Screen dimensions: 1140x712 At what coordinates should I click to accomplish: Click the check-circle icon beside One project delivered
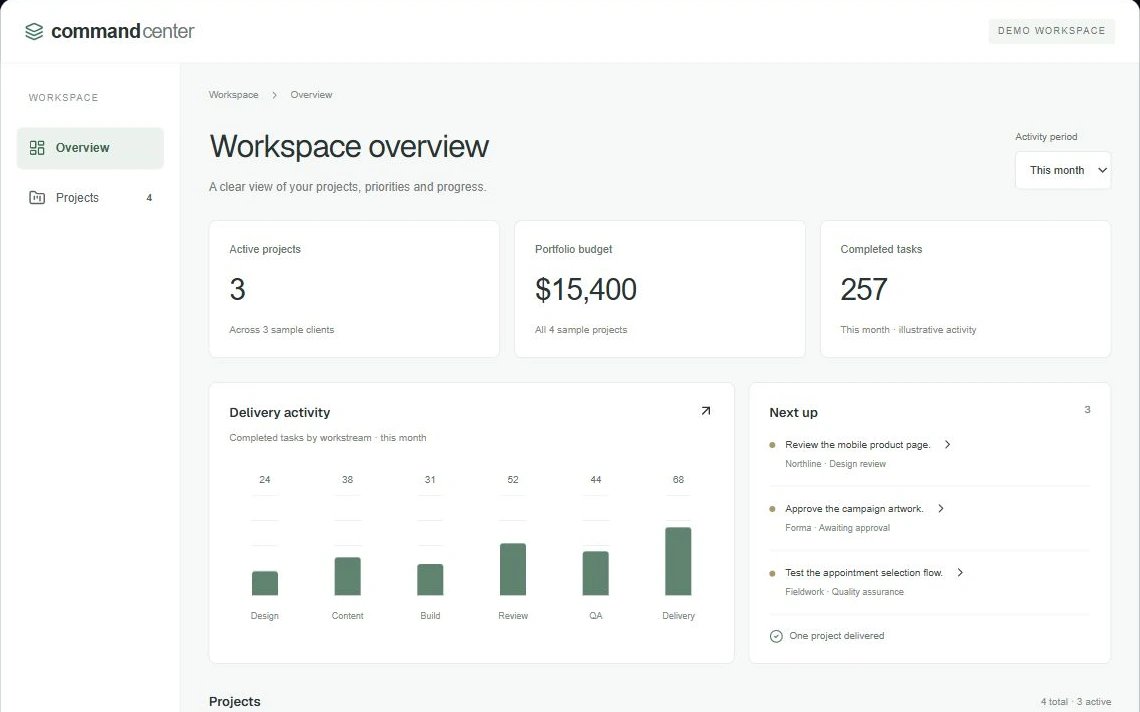click(x=776, y=636)
